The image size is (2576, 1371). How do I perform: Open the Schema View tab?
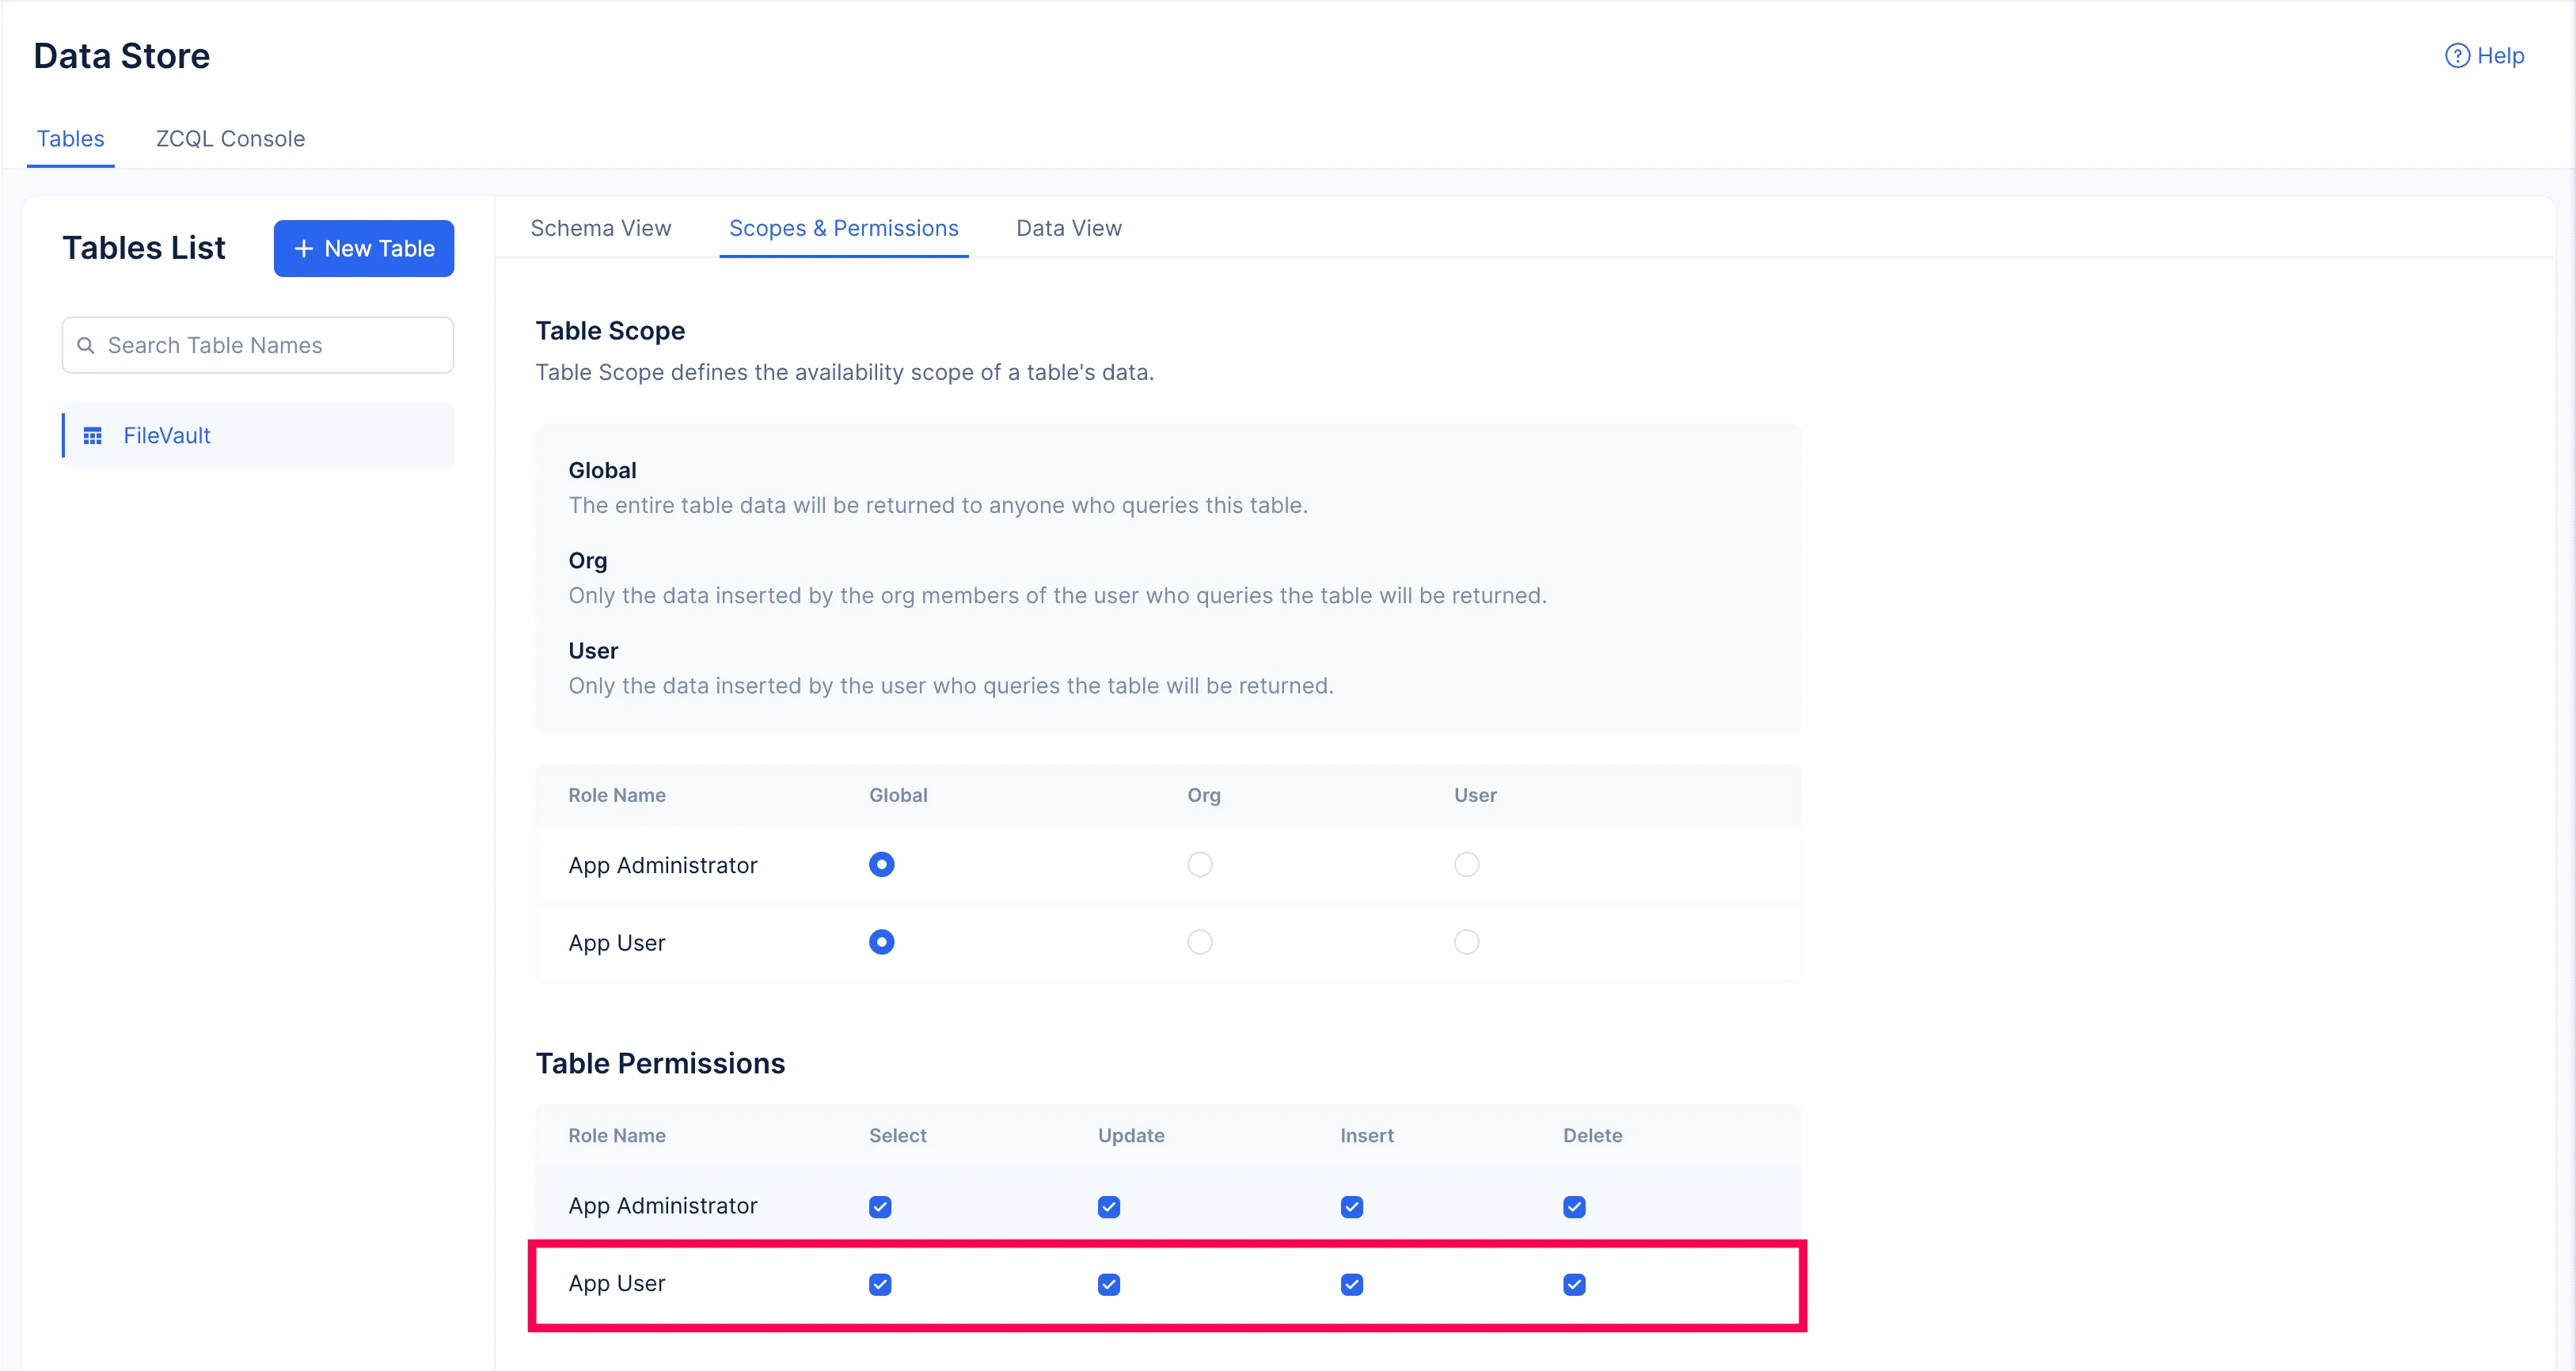(x=600, y=228)
